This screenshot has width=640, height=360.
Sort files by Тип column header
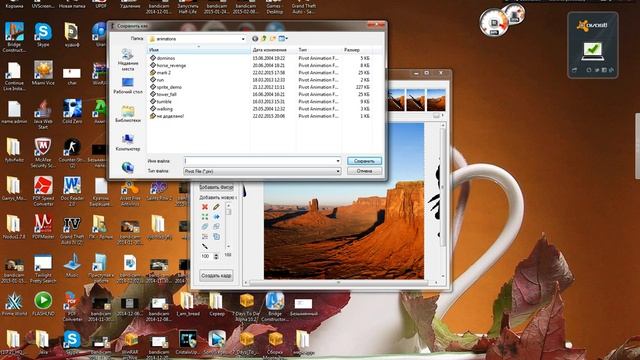coord(318,50)
